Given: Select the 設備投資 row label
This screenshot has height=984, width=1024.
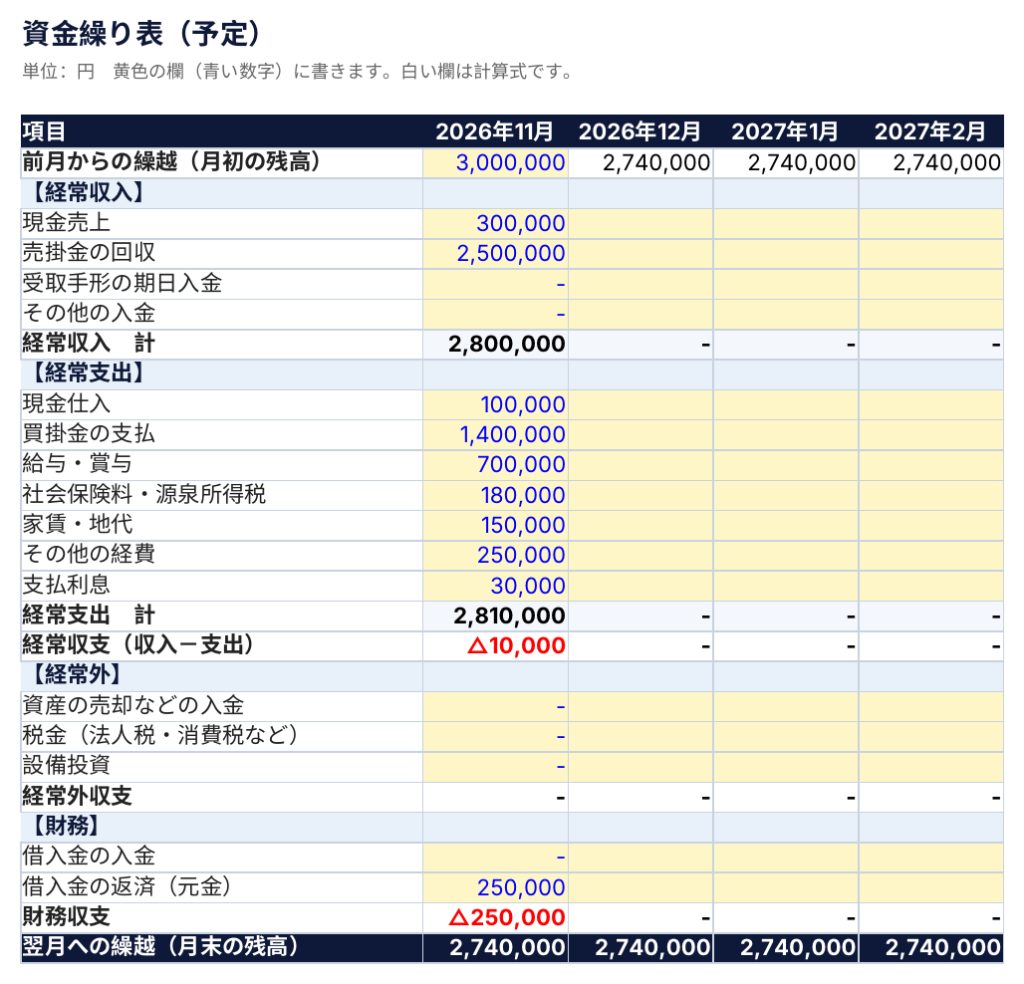Looking at the screenshot, I should coord(66,767).
